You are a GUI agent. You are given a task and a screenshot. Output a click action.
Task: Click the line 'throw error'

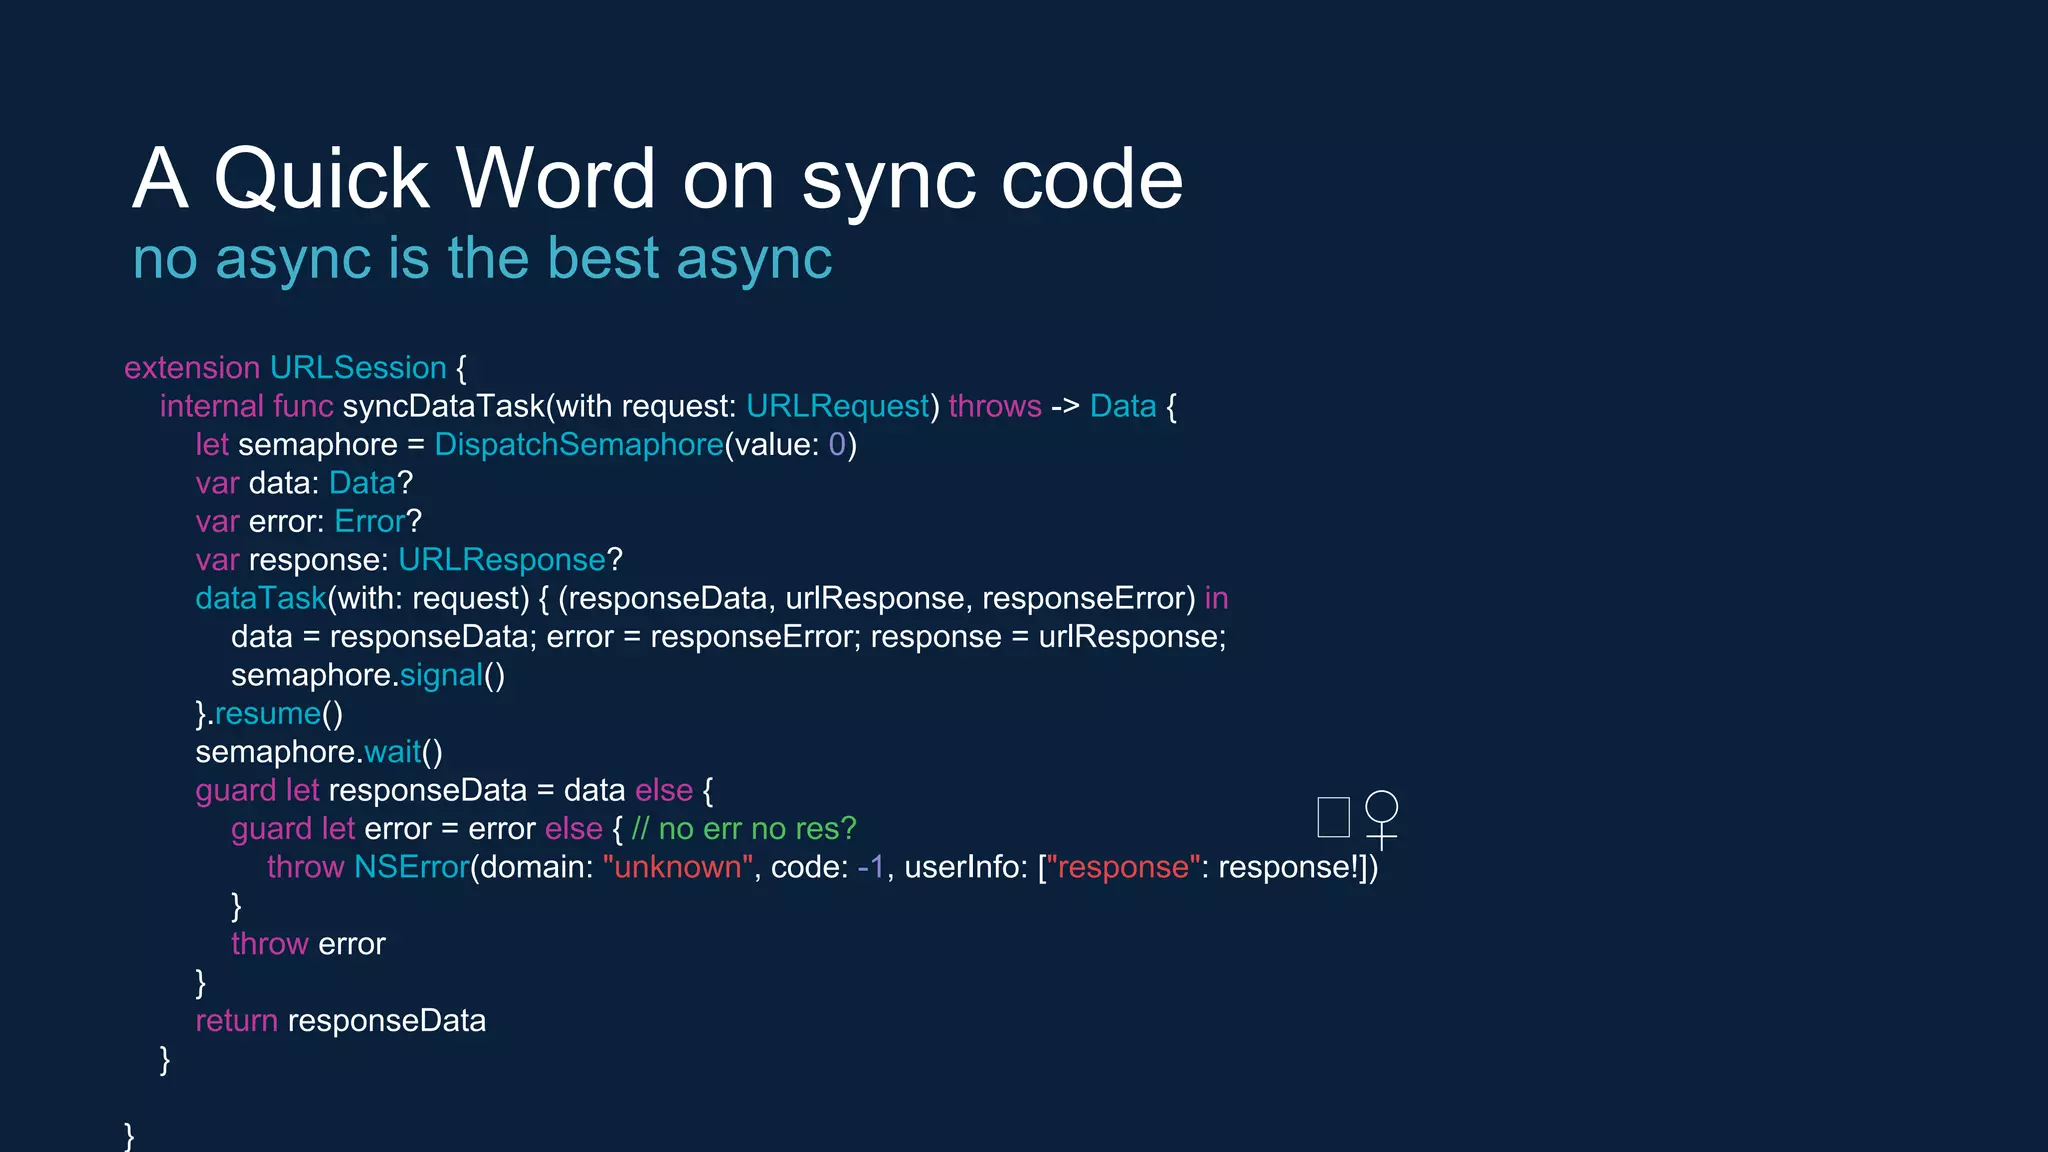click(308, 944)
